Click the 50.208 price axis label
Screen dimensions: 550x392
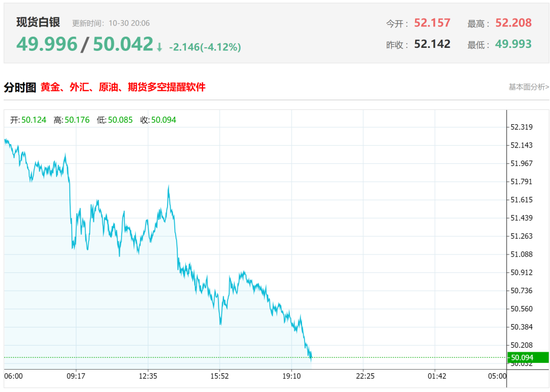click(x=522, y=345)
